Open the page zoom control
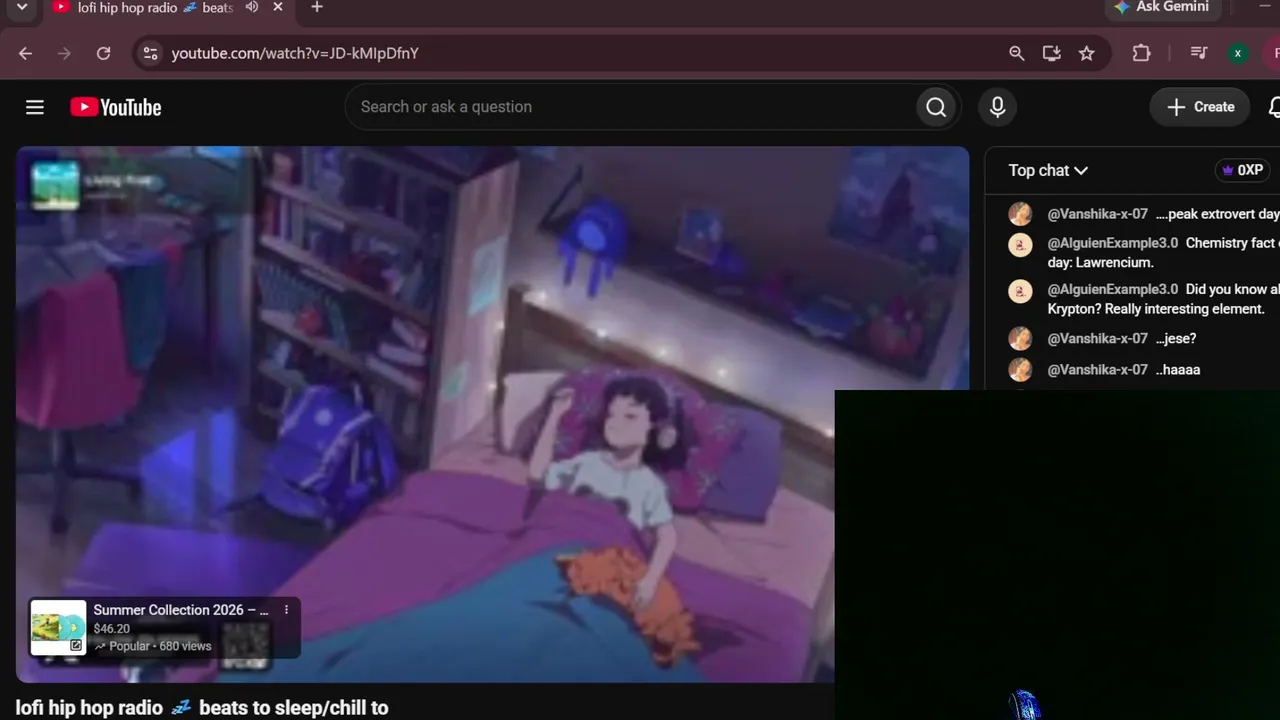This screenshot has height=720, width=1280. tap(1016, 53)
